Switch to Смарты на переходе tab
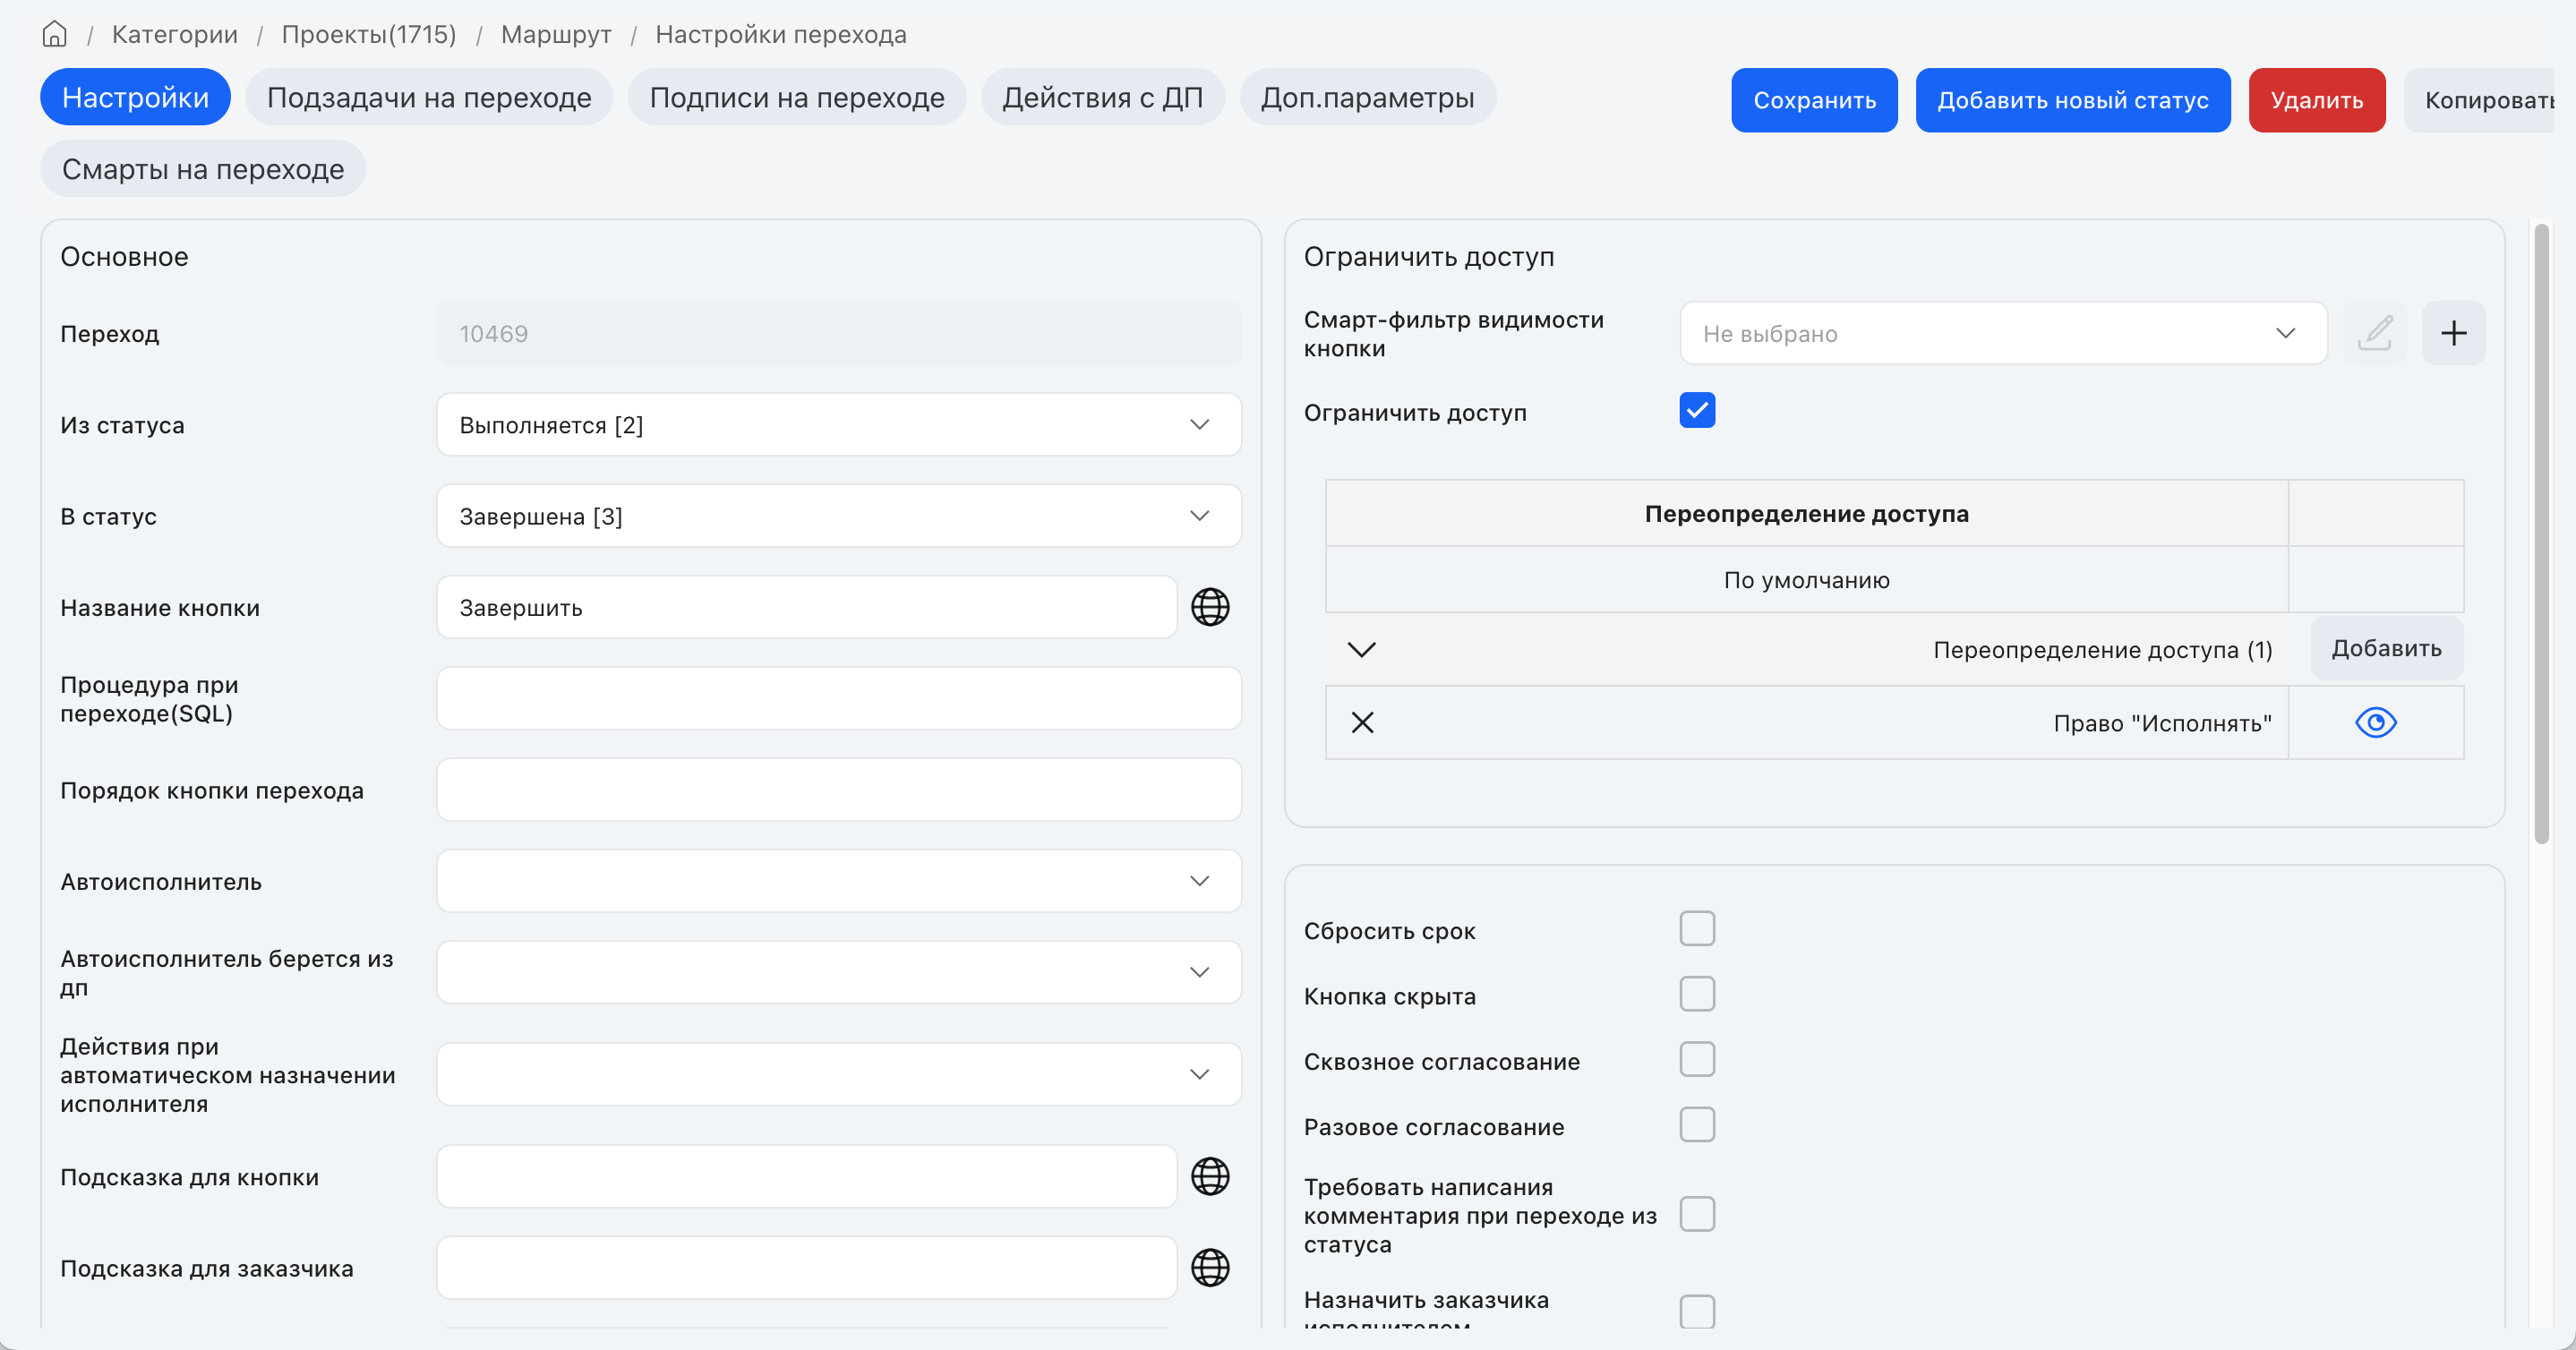 [203, 169]
